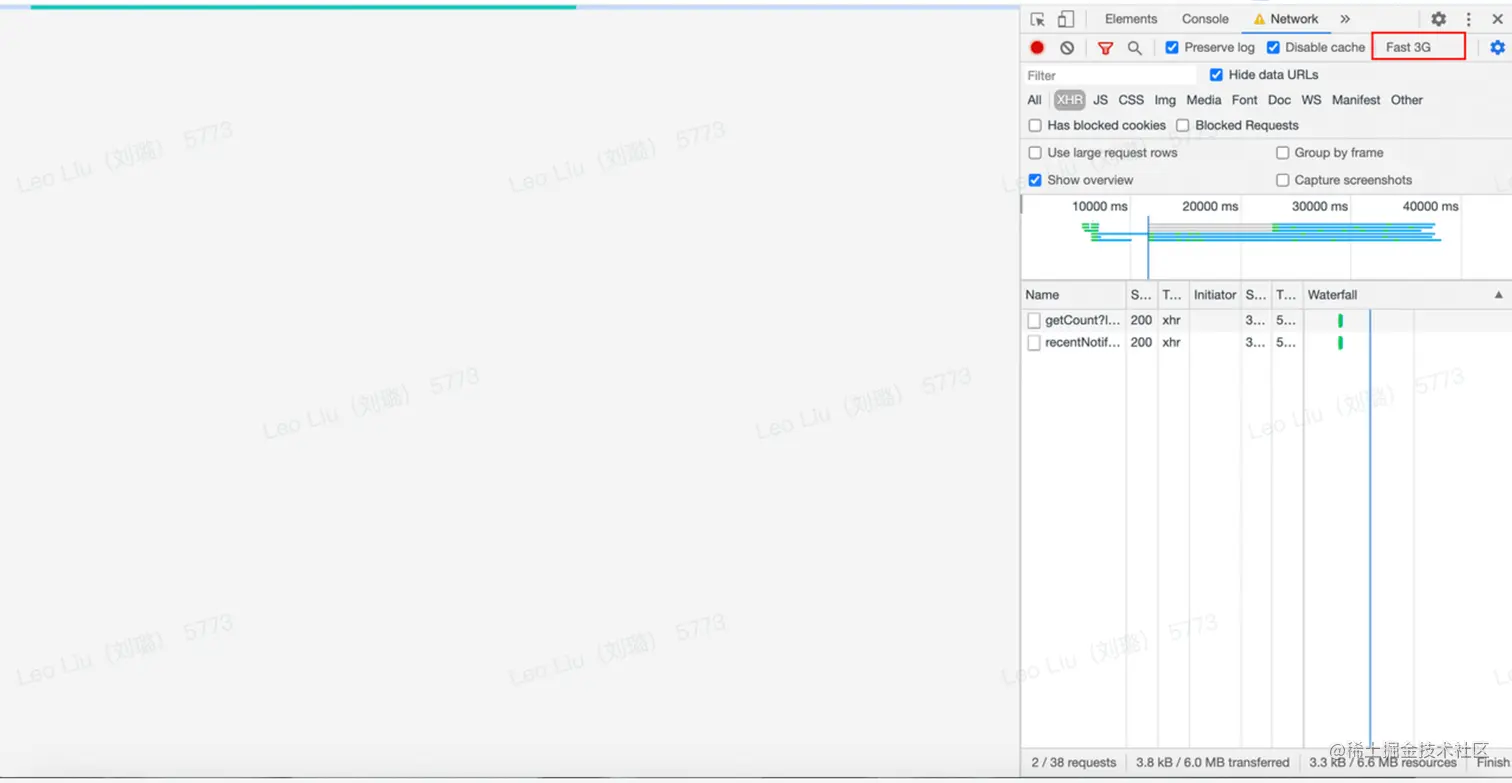Click the 20000 ms overview timeline label
Viewport: 1512px width, 783px height.
(1210, 206)
